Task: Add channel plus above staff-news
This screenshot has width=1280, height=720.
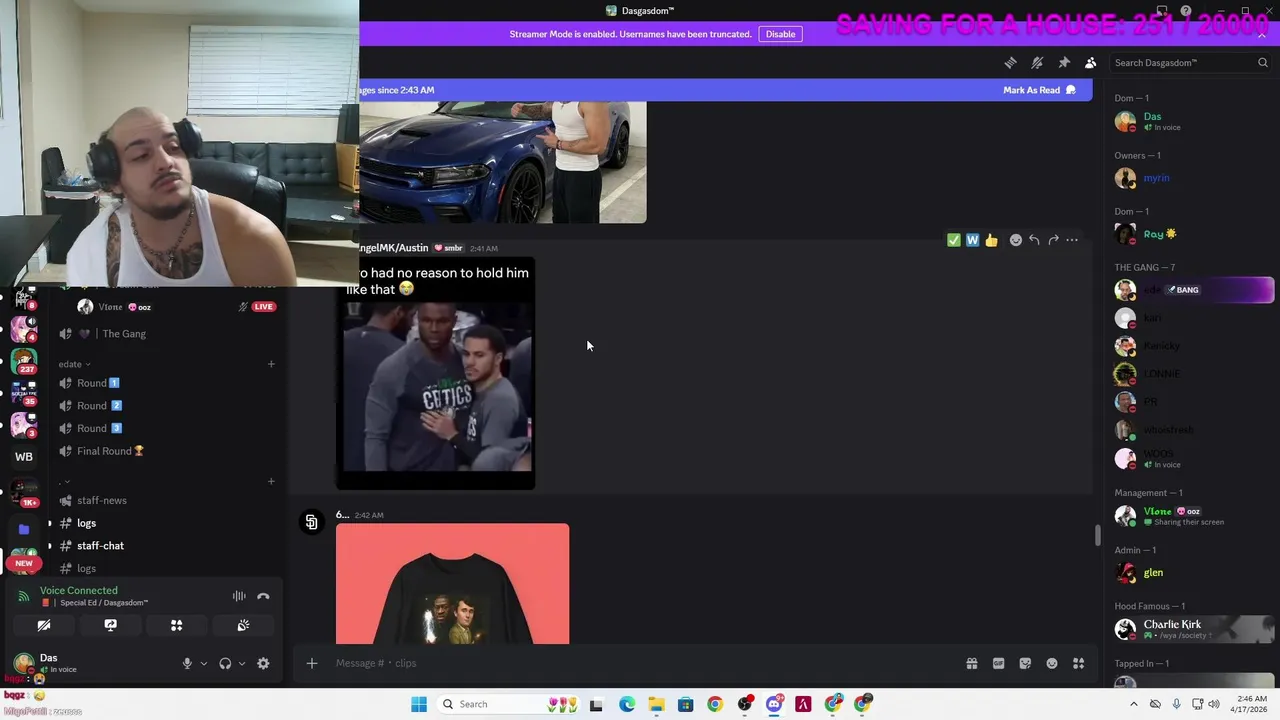Action: coord(271,481)
